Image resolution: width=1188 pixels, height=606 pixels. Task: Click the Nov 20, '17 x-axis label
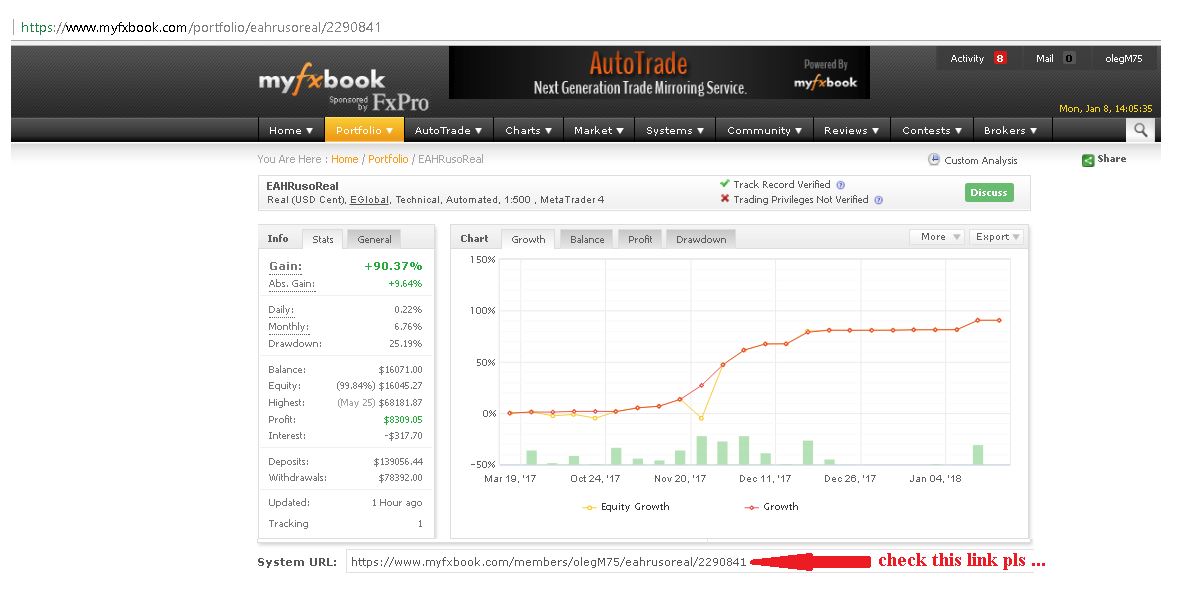tap(680, 479)
